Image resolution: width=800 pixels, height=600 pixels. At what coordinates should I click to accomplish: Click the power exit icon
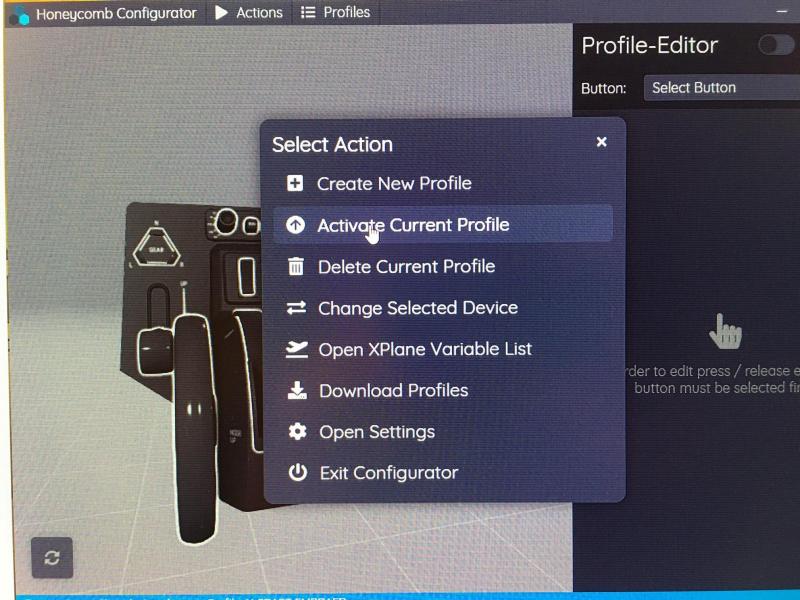click(298, 472)
